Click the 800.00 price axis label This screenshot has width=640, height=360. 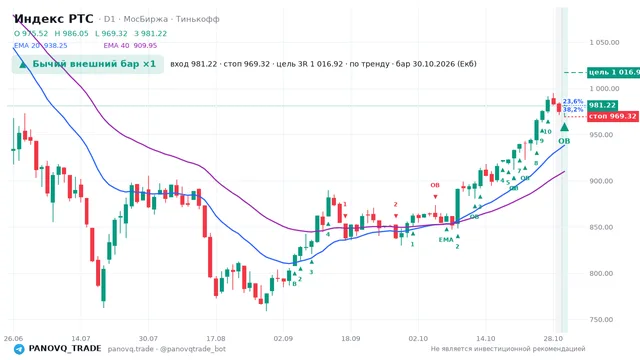pyautogui.click(x=601, y=273)
